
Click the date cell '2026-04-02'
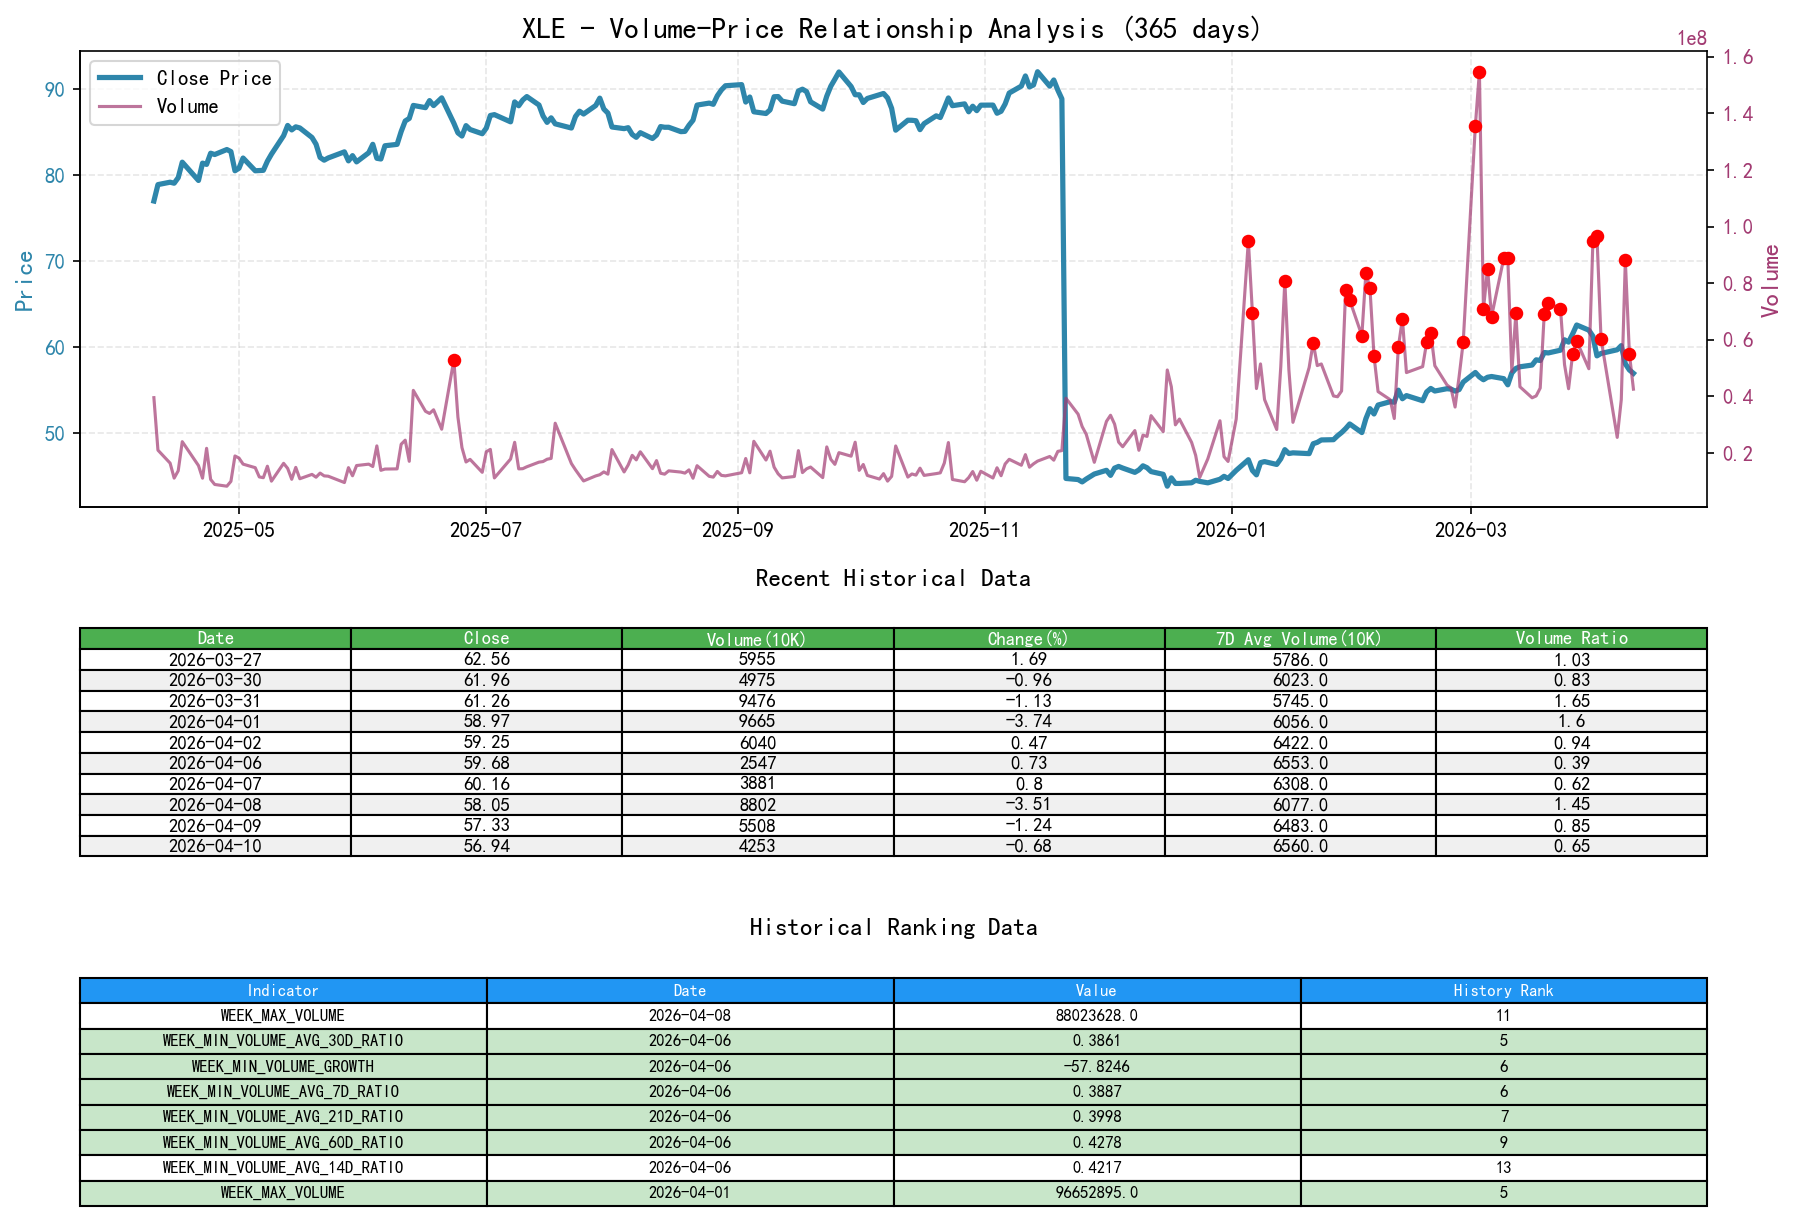click(215, 743)
